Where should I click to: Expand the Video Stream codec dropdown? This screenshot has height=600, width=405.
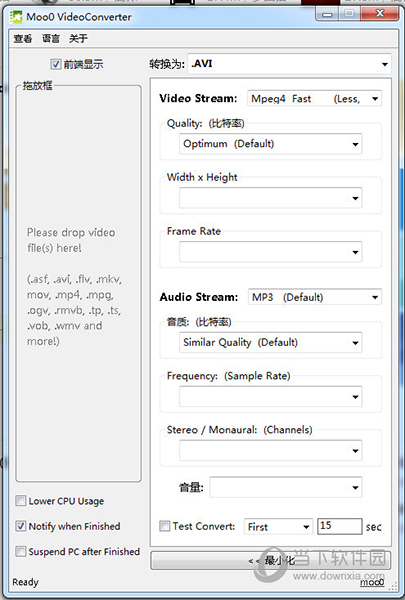pos(314,99)
